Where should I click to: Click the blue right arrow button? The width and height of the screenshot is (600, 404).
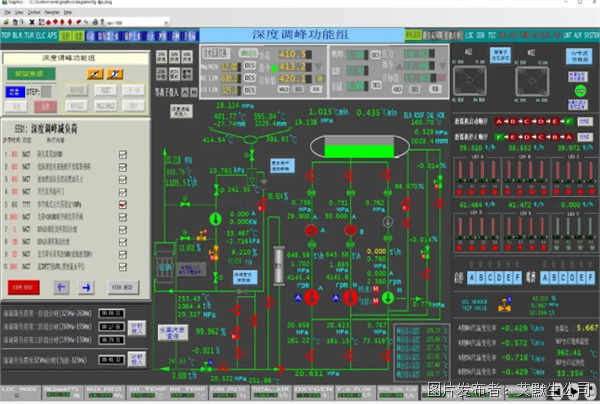point(86,287)
